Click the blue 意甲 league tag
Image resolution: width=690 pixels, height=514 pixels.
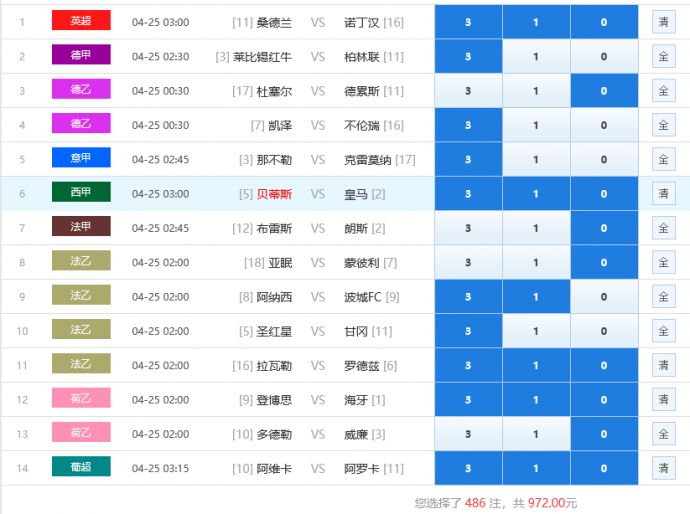(81, 158)
